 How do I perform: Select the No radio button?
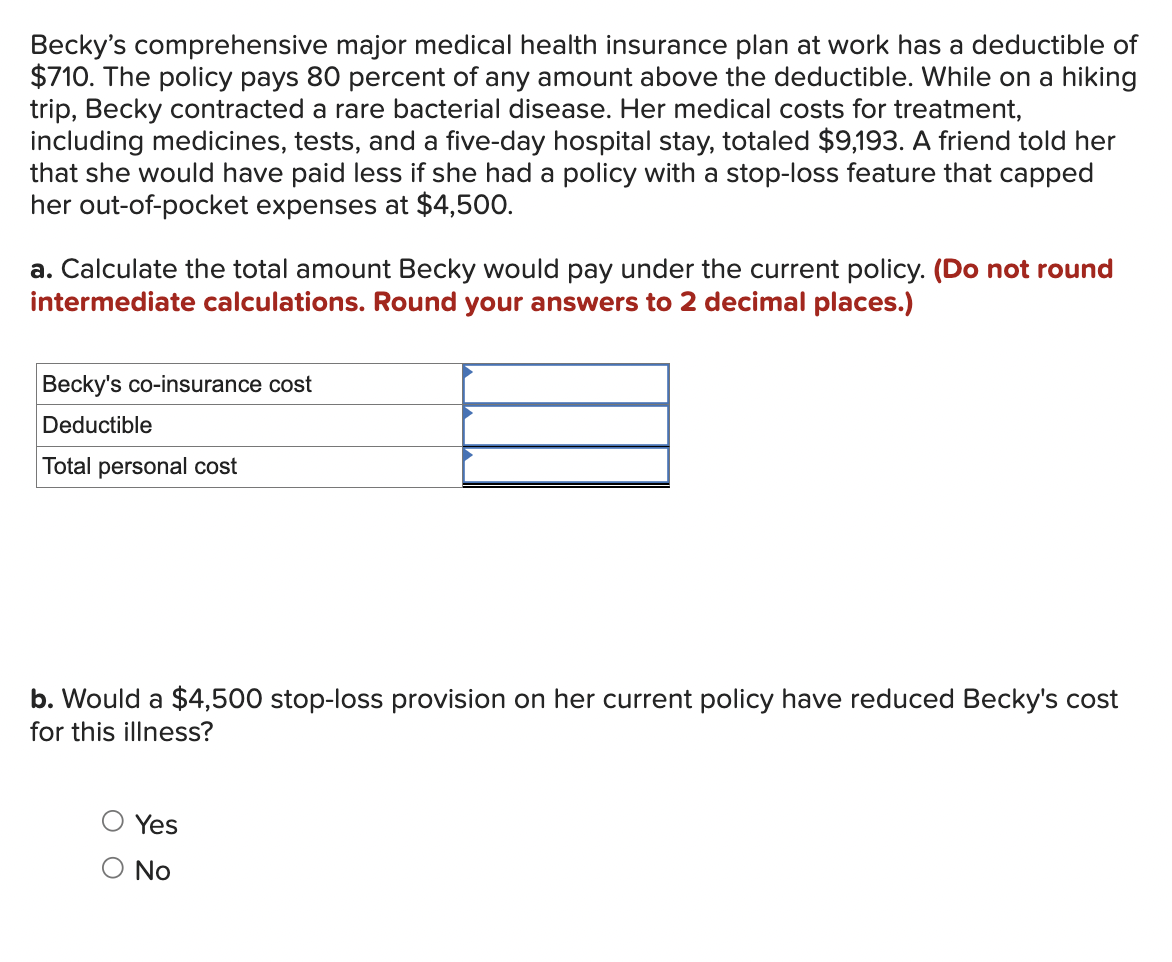point(112,867)
